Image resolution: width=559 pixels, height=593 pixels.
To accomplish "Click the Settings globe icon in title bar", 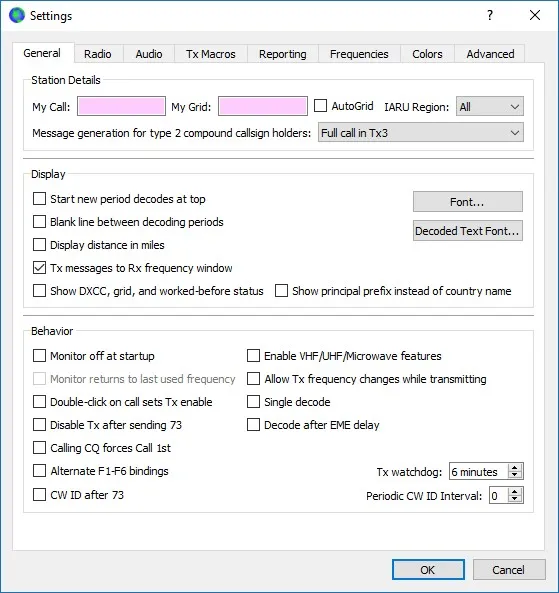I will pos(17,16).
